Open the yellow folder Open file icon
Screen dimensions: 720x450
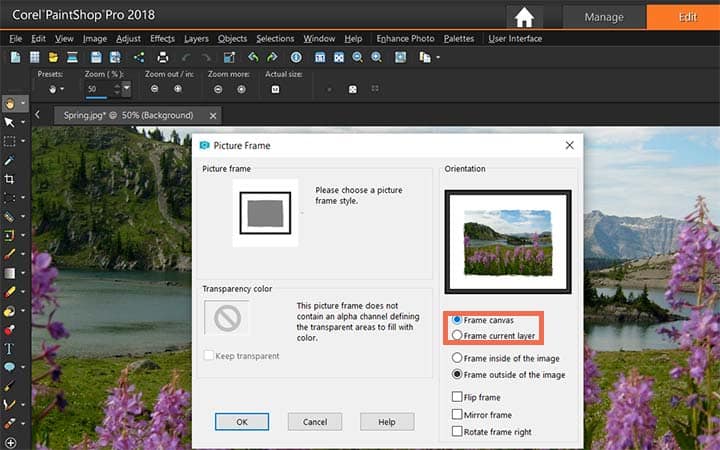(53, 57)
